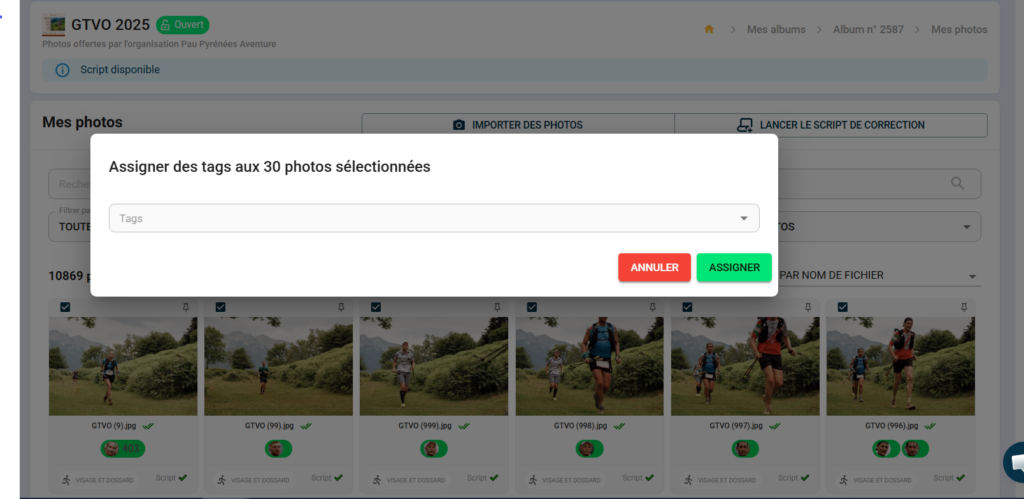Image resolution: width=1024 pixels, height=499 pixels.
Task: Deselect the GTVO (996).jpg checkbox
Action: pos(843,307)
